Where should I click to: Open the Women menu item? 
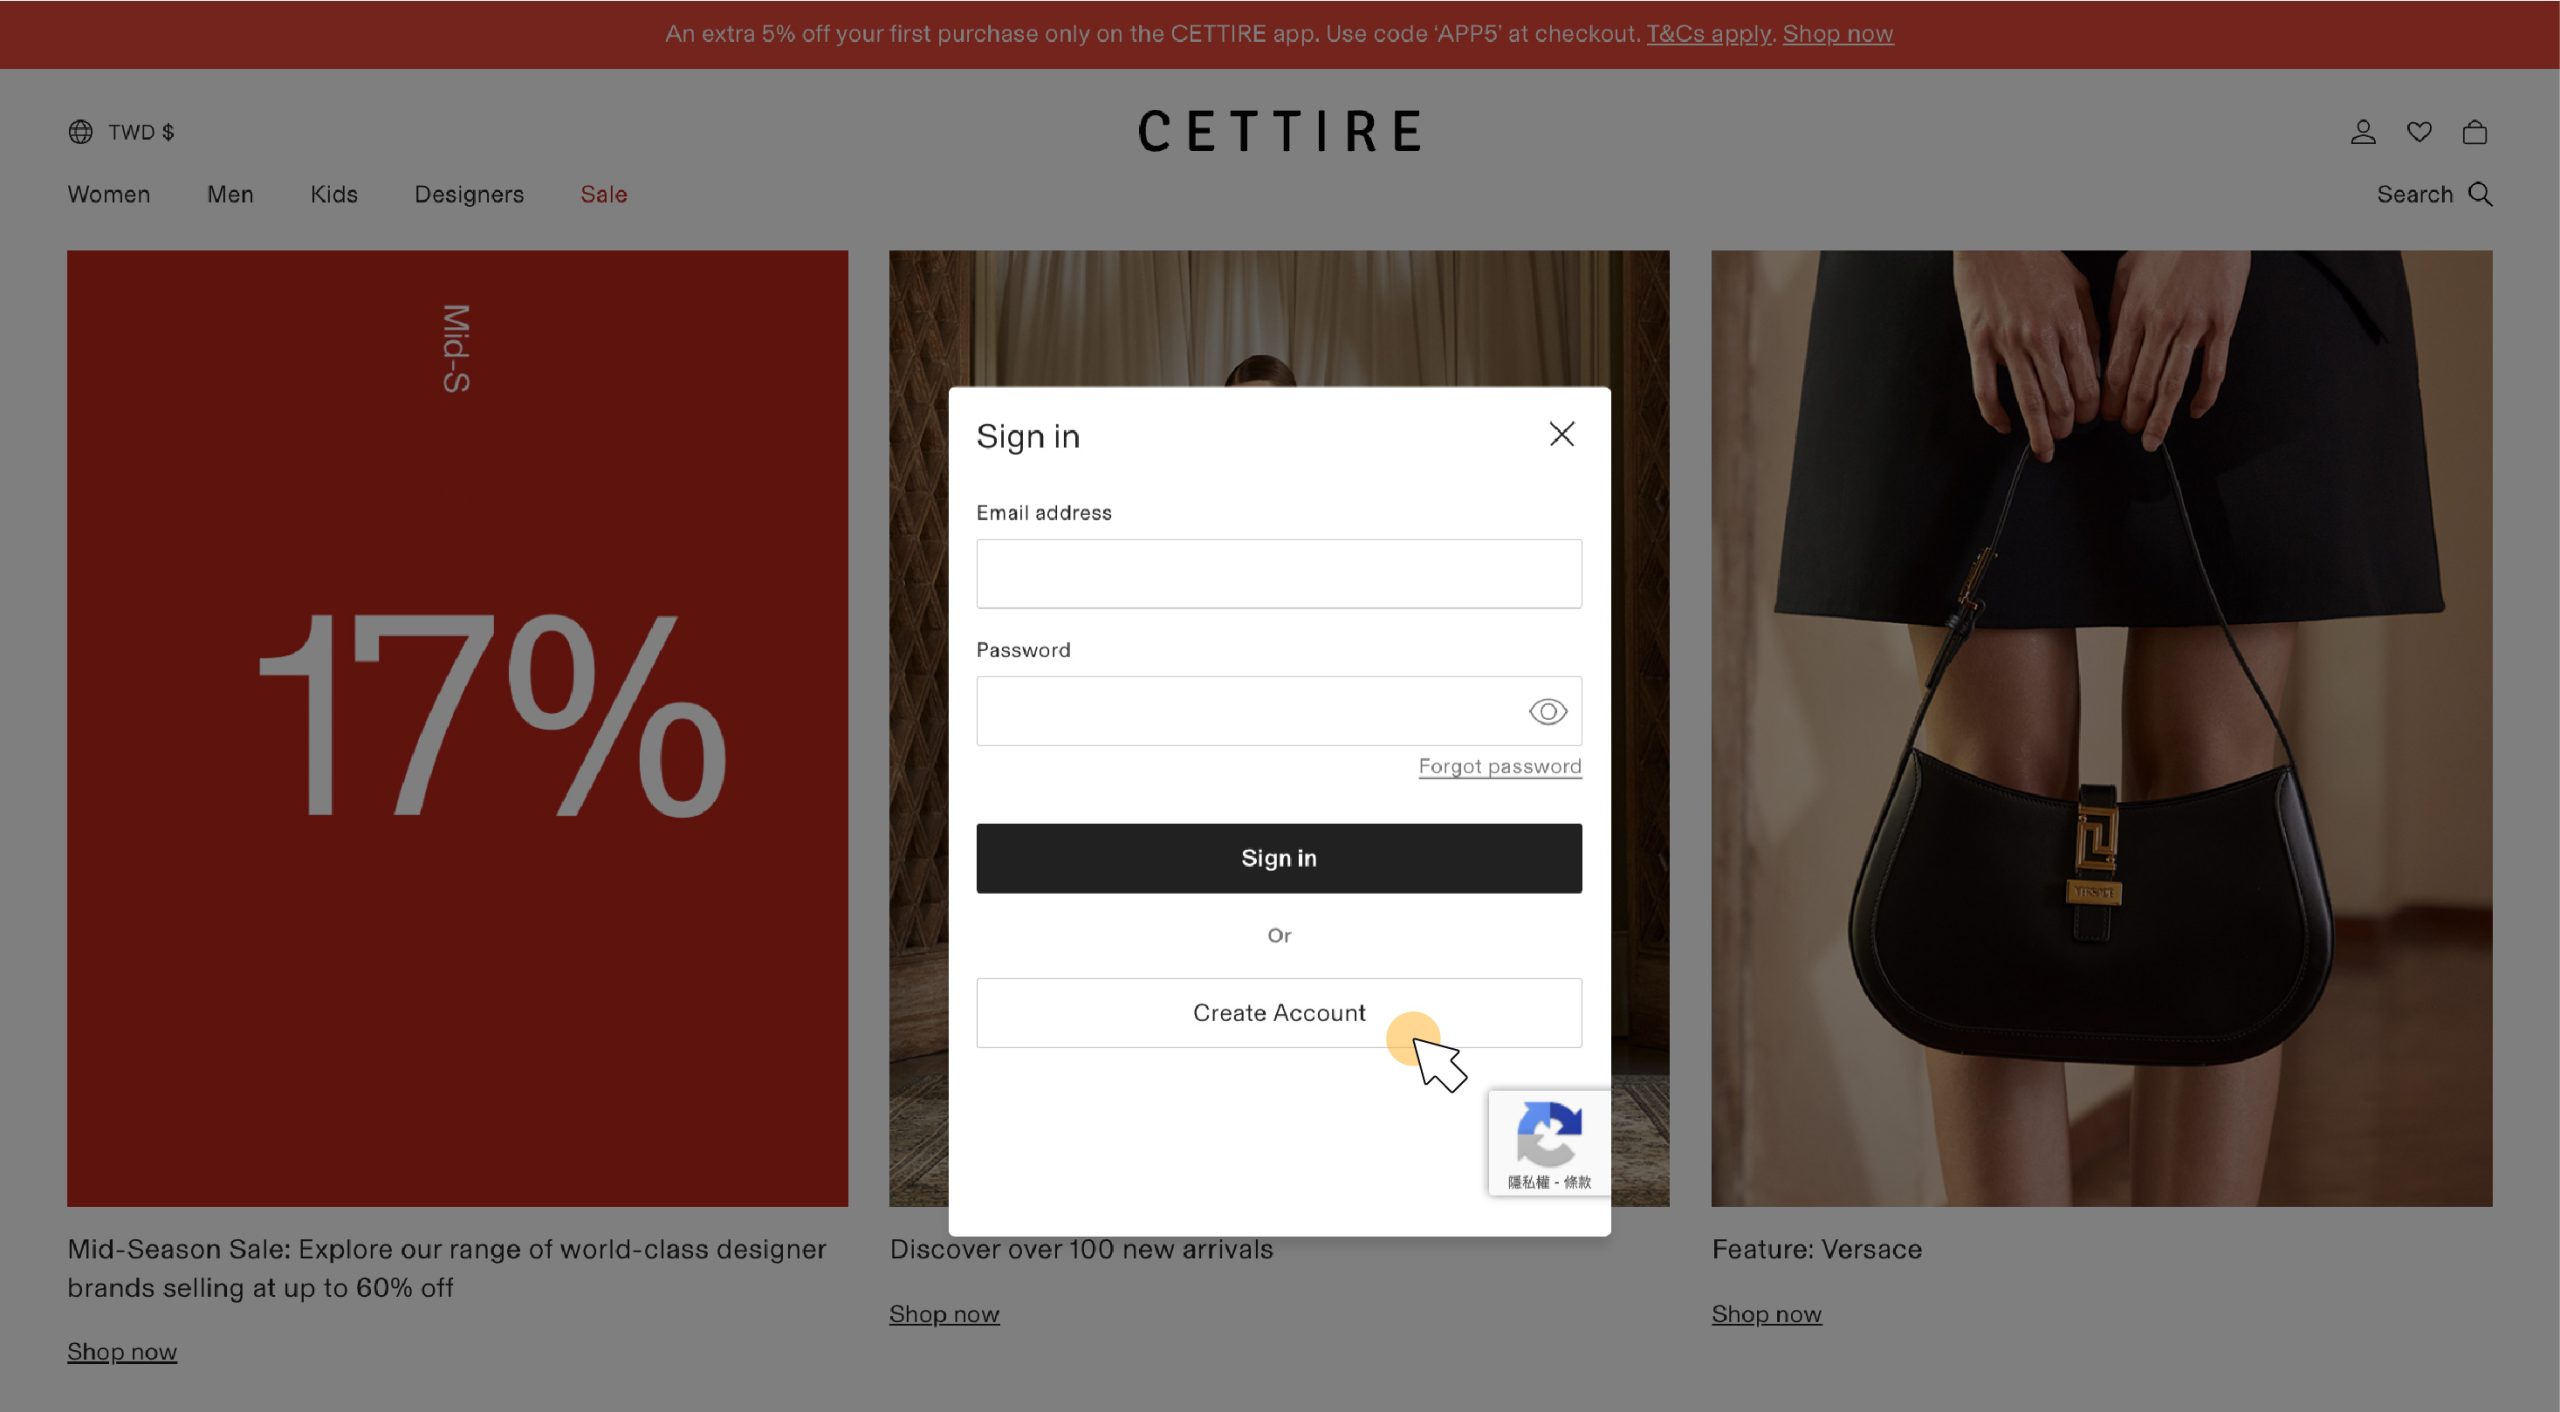108,193
